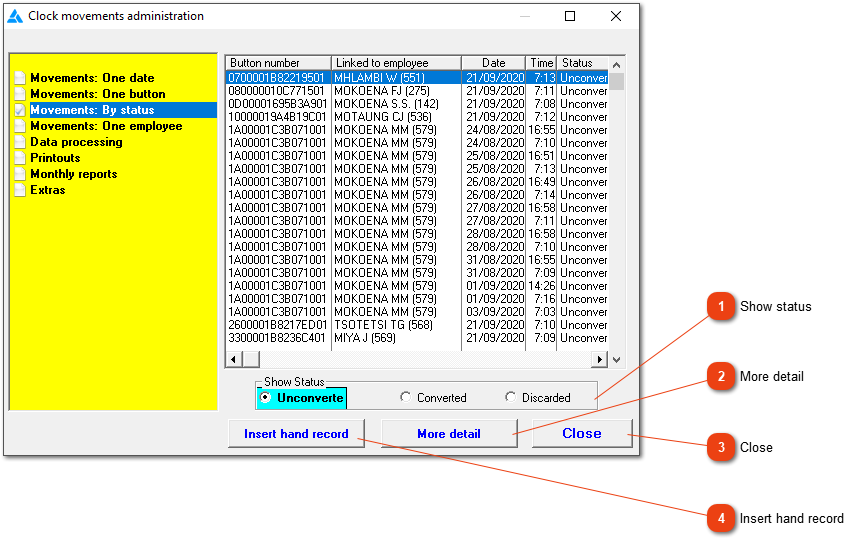Sort by Linked to employee column header
This screenshot has width=860, height=543.
(x=397, y=63)
